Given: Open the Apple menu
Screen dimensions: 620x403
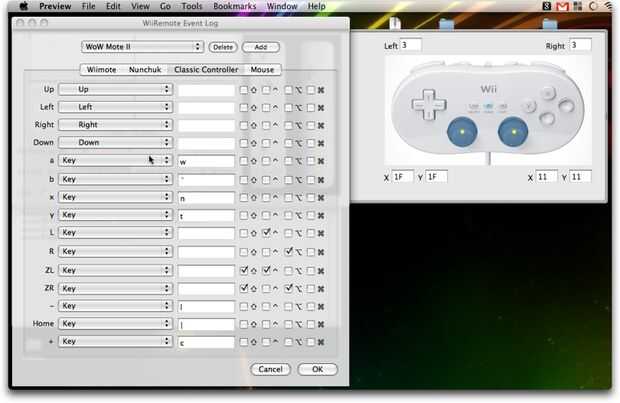Looking at the screenshot, I should tap(23, 6).
